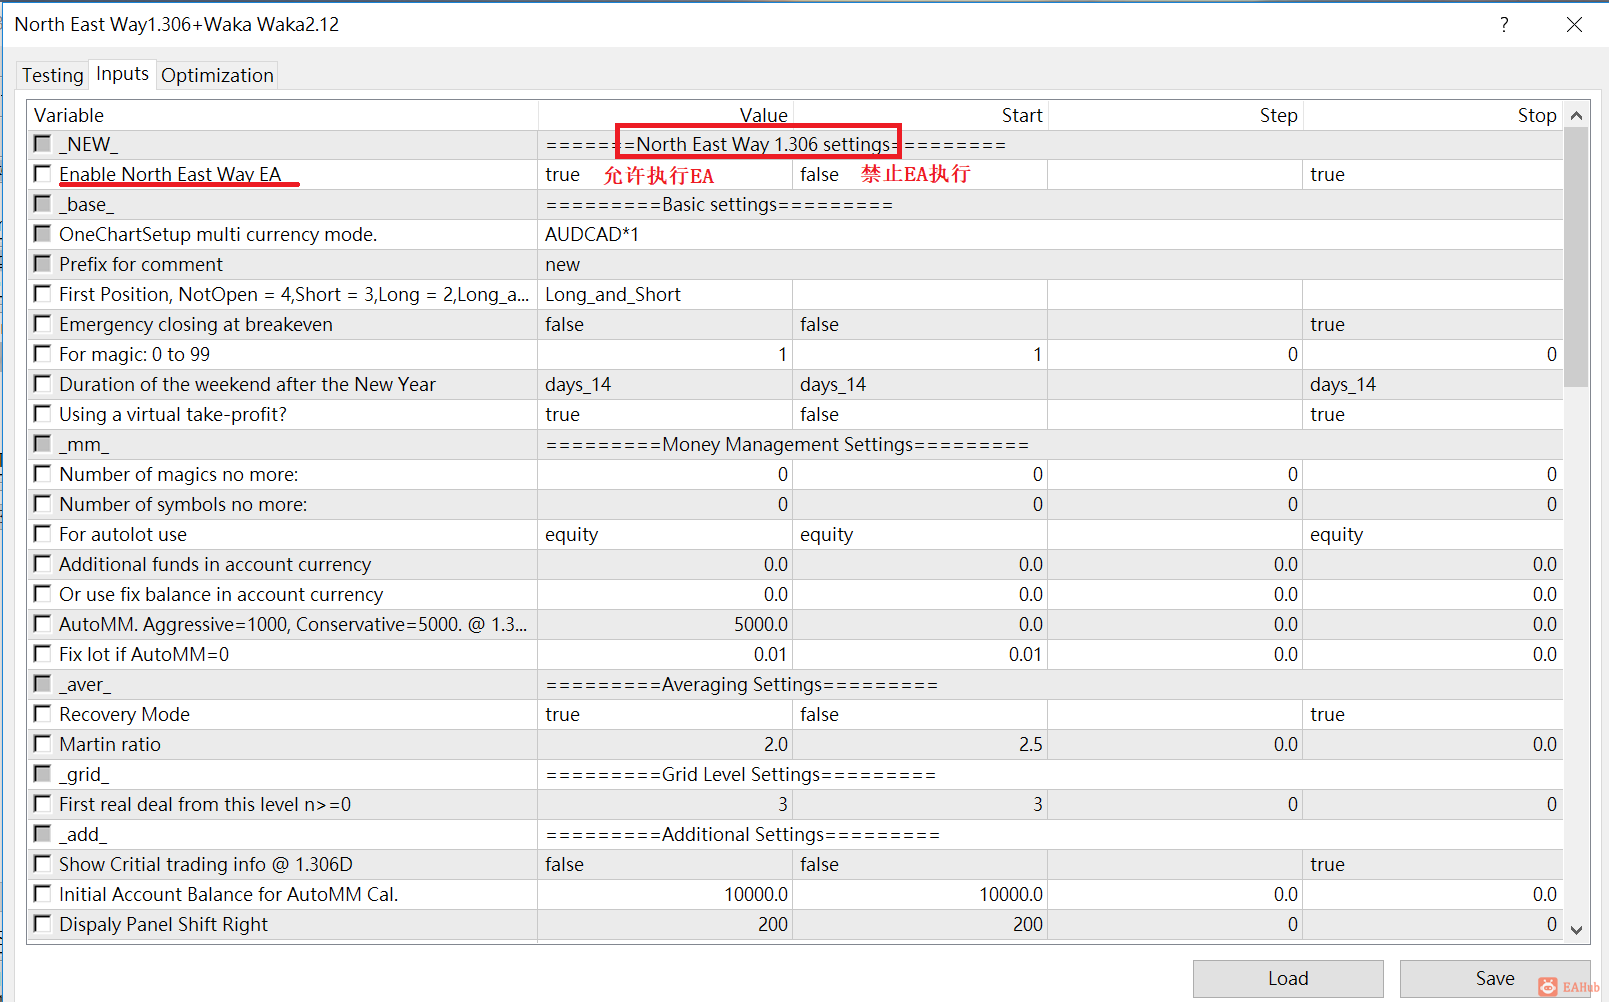This screenshot has width=1609, height=1002.
Task: Tick the Number of symbols no more checkbox
Action: pyautogui.click(x=43, y=504)
